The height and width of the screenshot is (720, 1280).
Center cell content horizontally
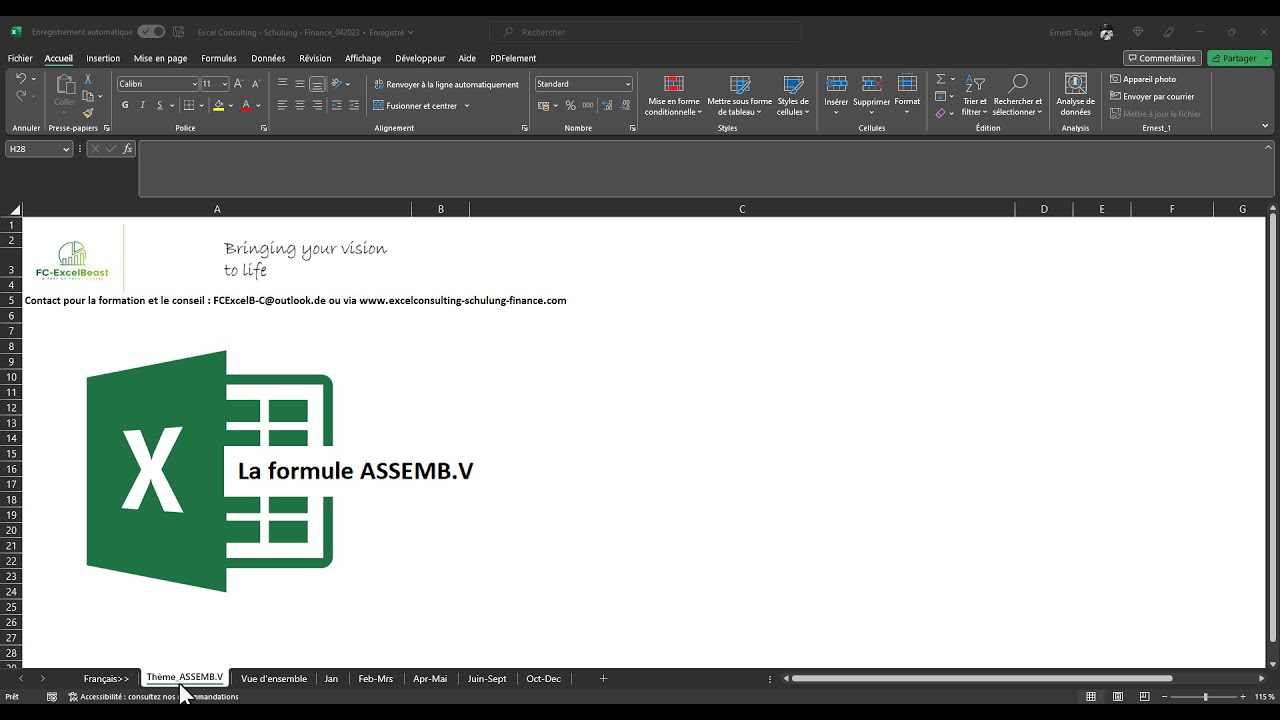(300, 105)
